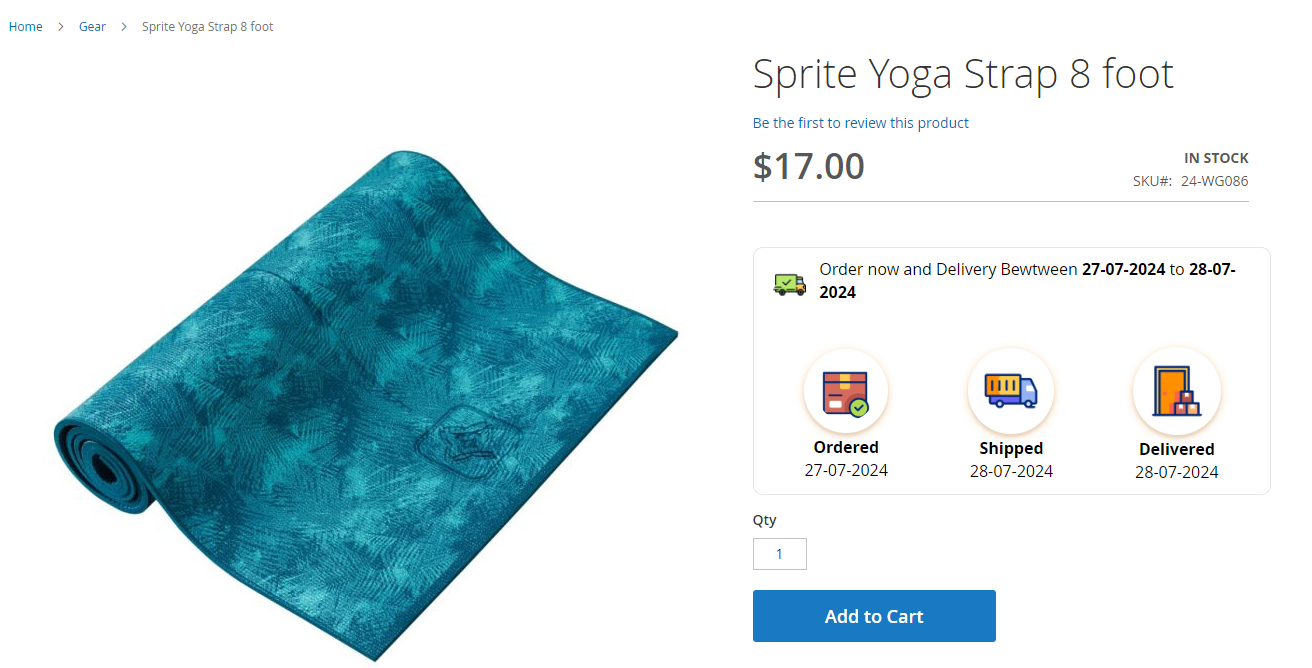Click the date under Shipped label

(x=1011, y=471)
